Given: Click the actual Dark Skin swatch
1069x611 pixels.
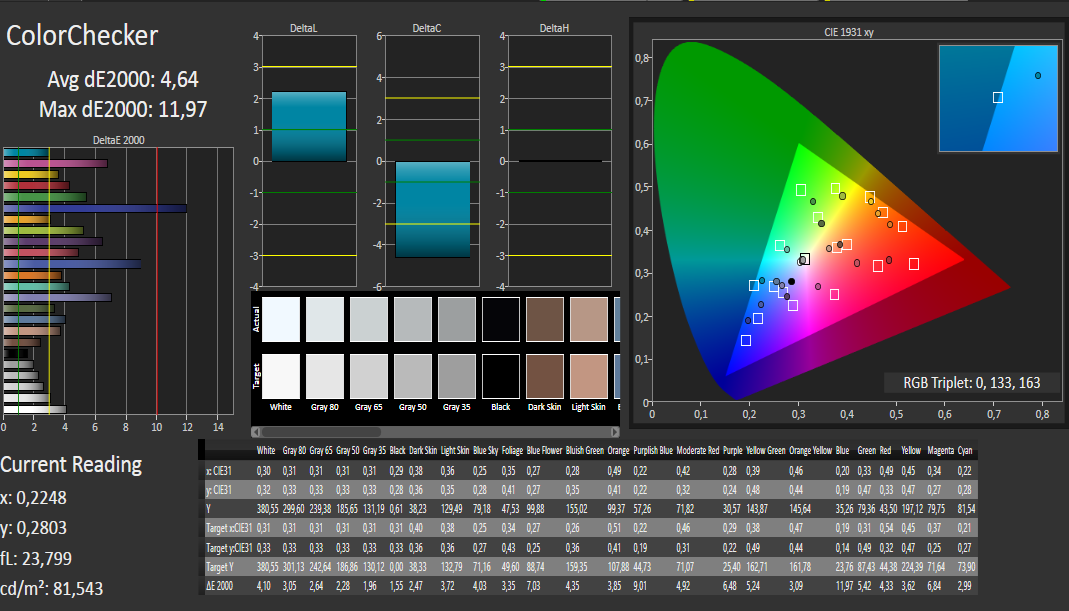Looking at the screenshot, I should [545, 321].
